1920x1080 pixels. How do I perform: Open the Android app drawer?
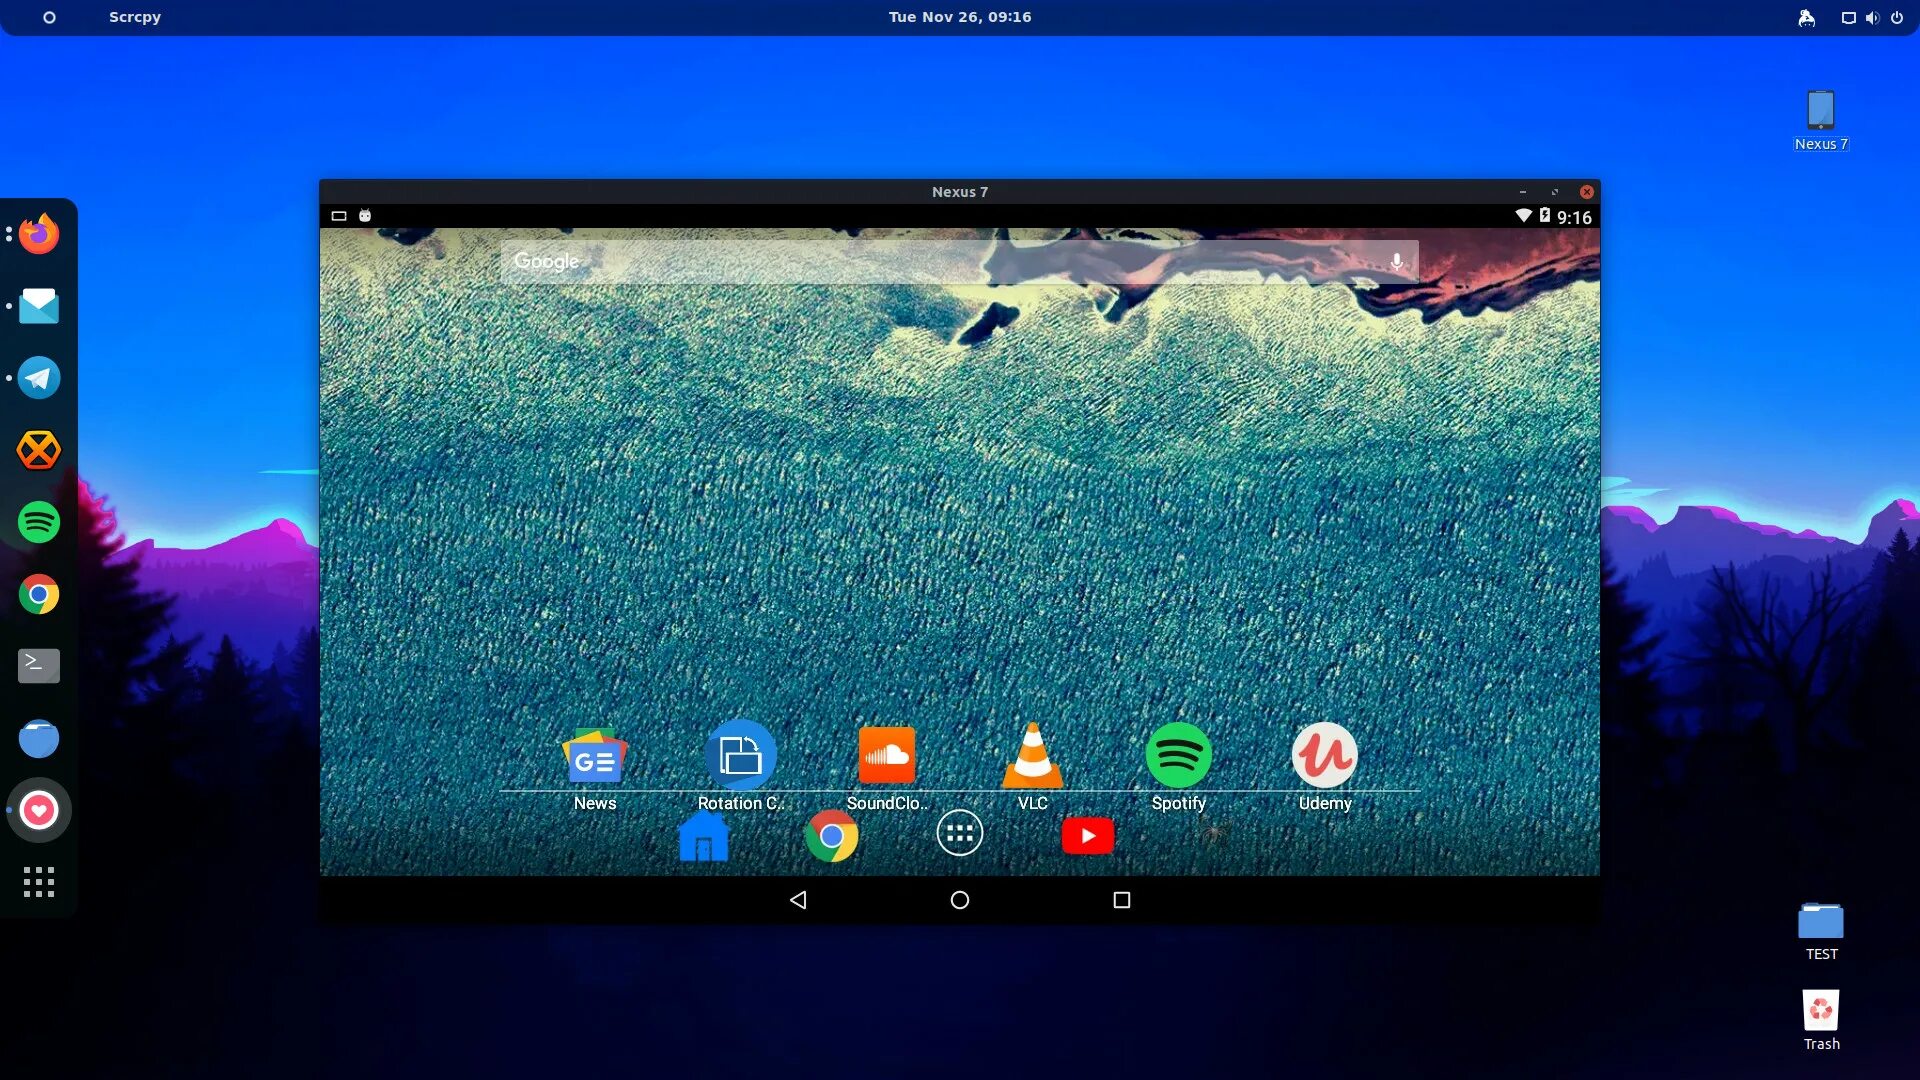959,834
